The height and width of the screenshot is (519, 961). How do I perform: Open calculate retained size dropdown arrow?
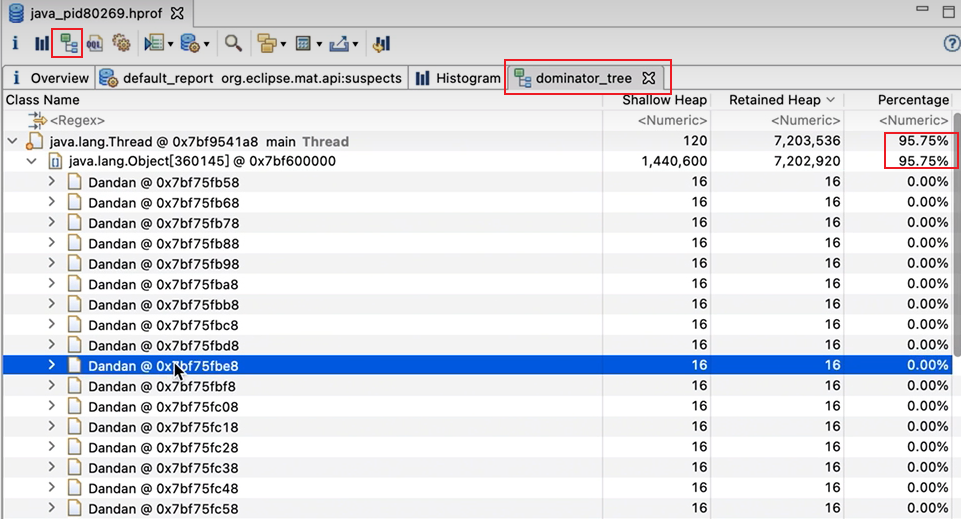(x=319, y=44)
